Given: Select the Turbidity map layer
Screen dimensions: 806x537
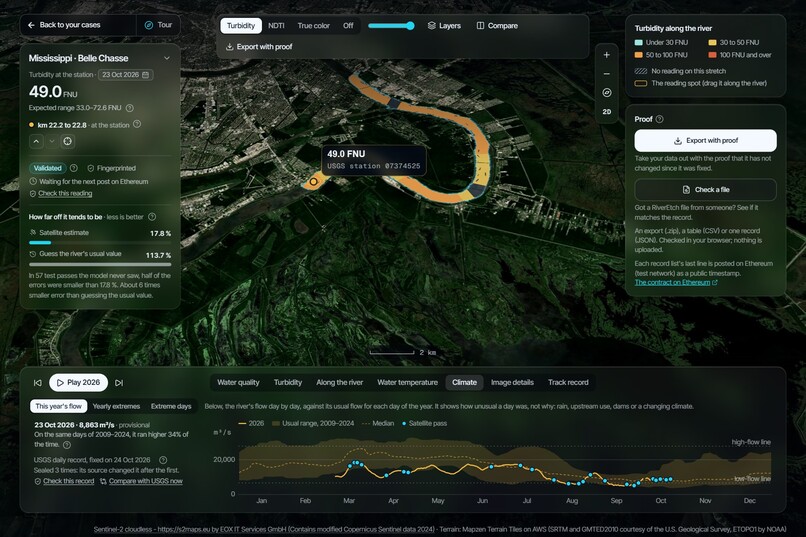Looking at the screenshot, I should 241,26.
